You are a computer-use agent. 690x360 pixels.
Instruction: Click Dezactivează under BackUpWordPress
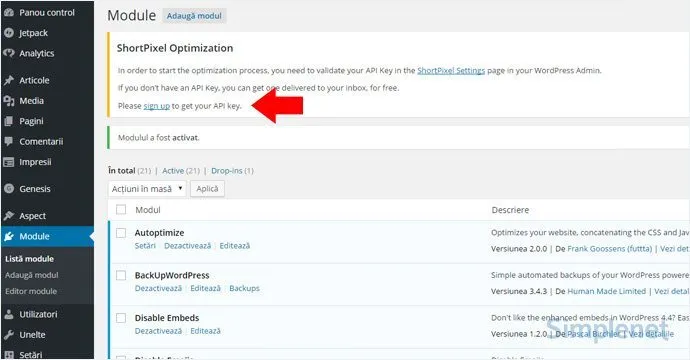pos(158,288)
